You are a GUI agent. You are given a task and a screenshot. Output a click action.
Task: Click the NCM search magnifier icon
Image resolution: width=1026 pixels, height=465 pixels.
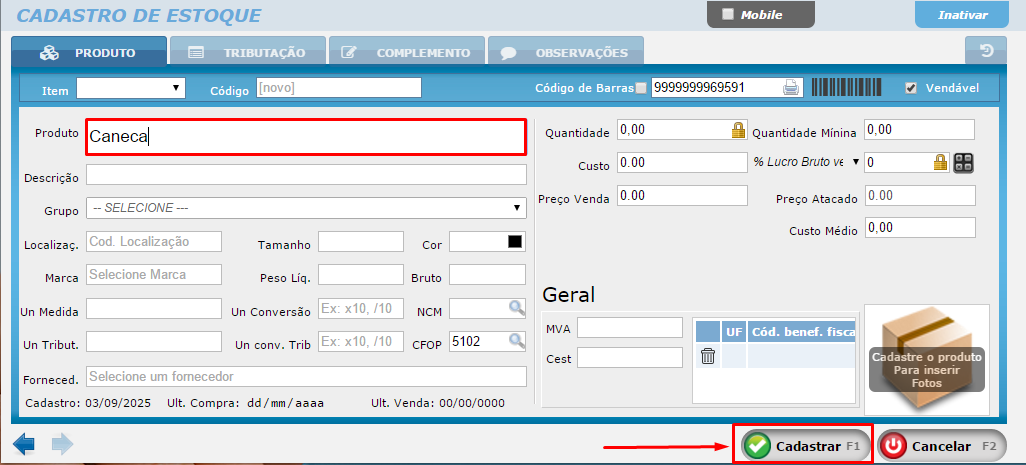pos(516,309)
